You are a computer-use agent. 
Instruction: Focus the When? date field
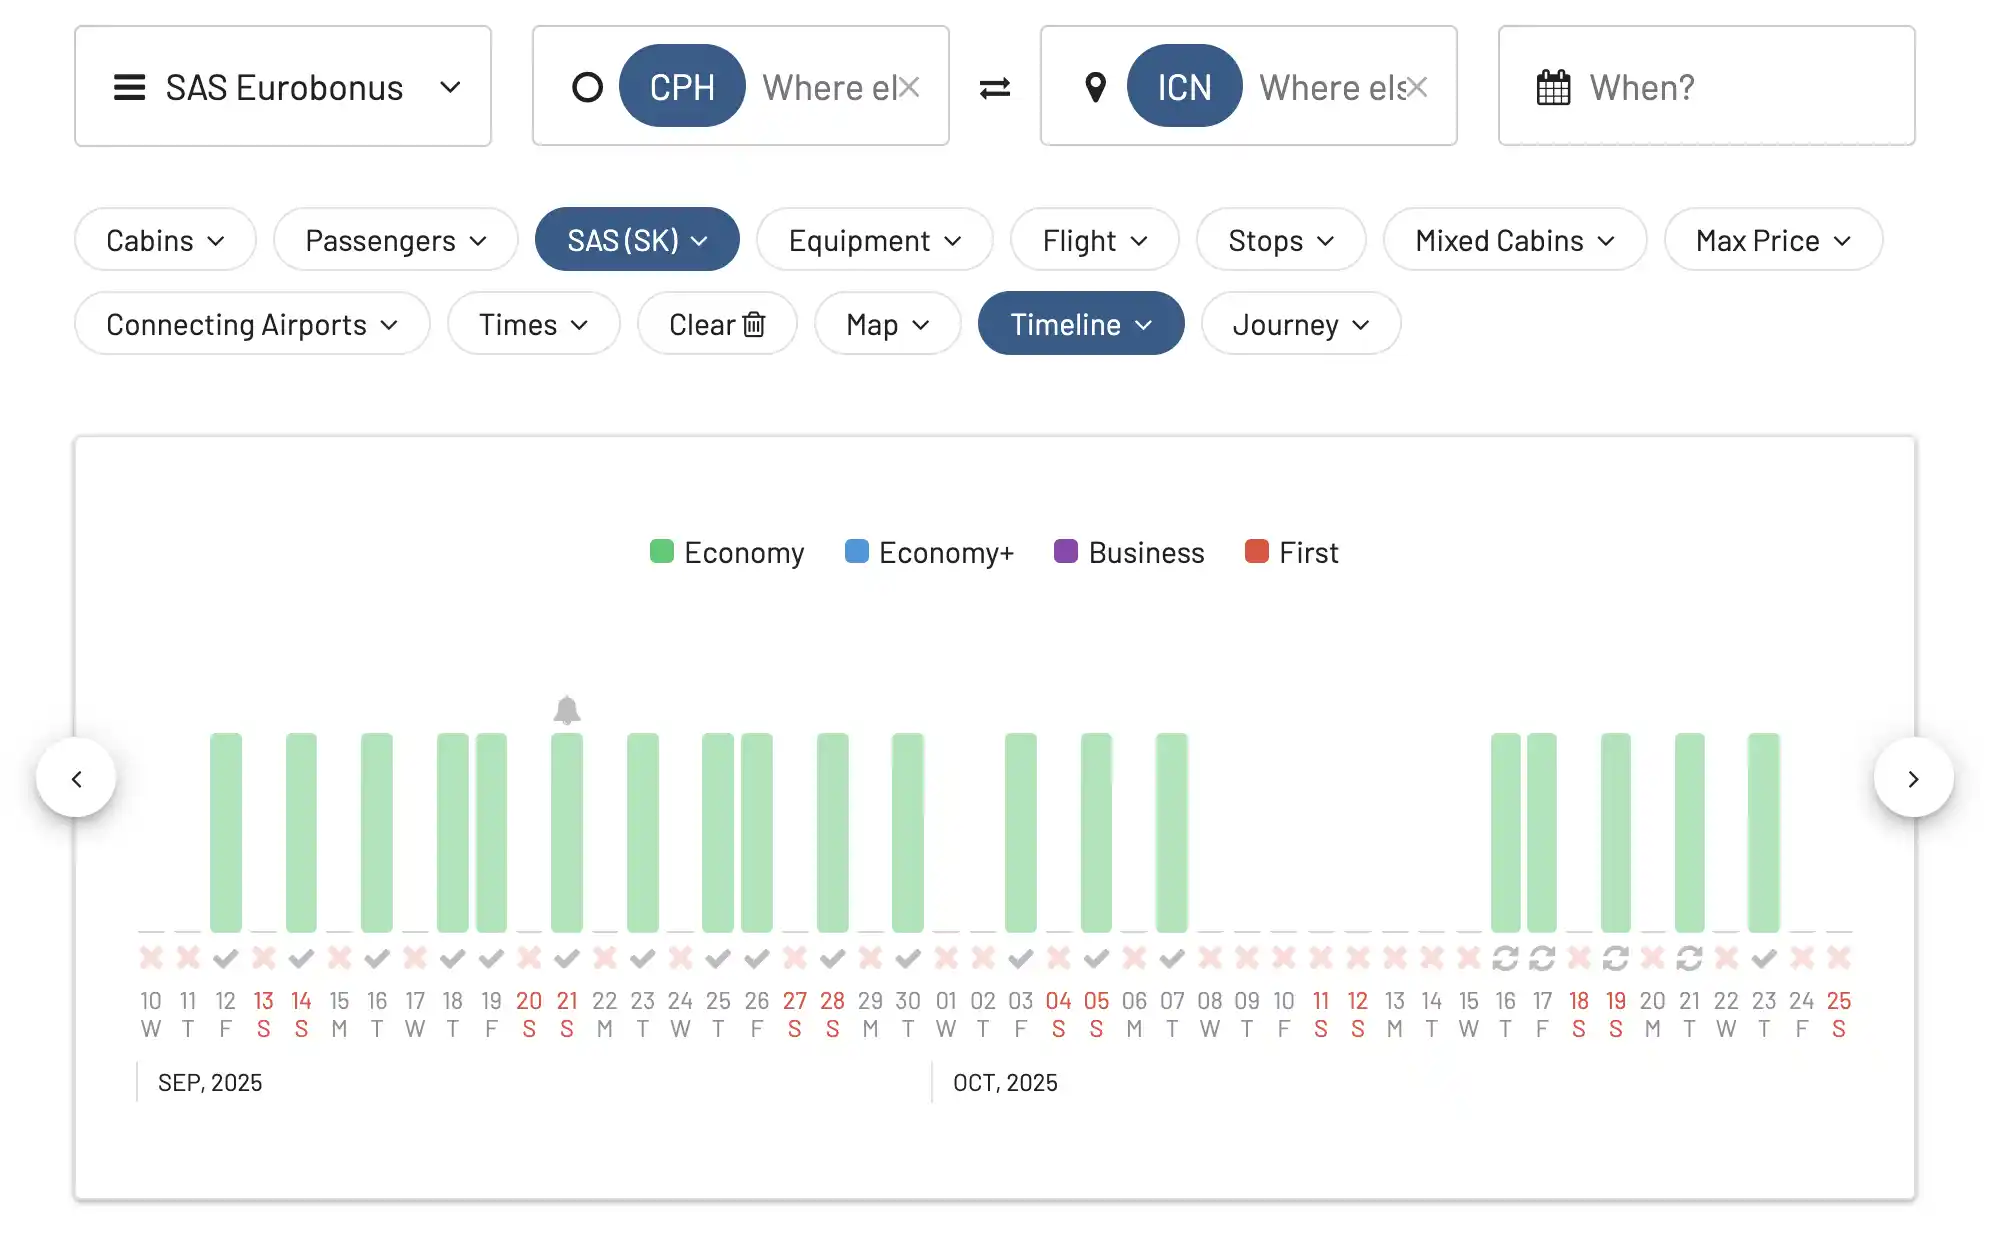pos(1706,87)
